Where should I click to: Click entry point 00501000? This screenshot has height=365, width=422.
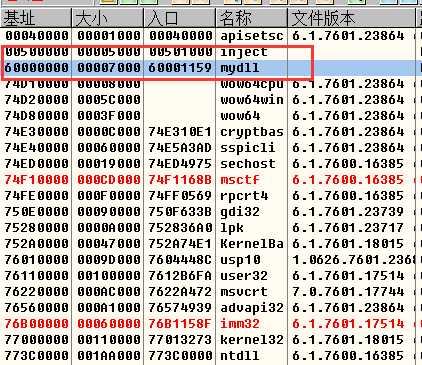click(x=180, y=52)
